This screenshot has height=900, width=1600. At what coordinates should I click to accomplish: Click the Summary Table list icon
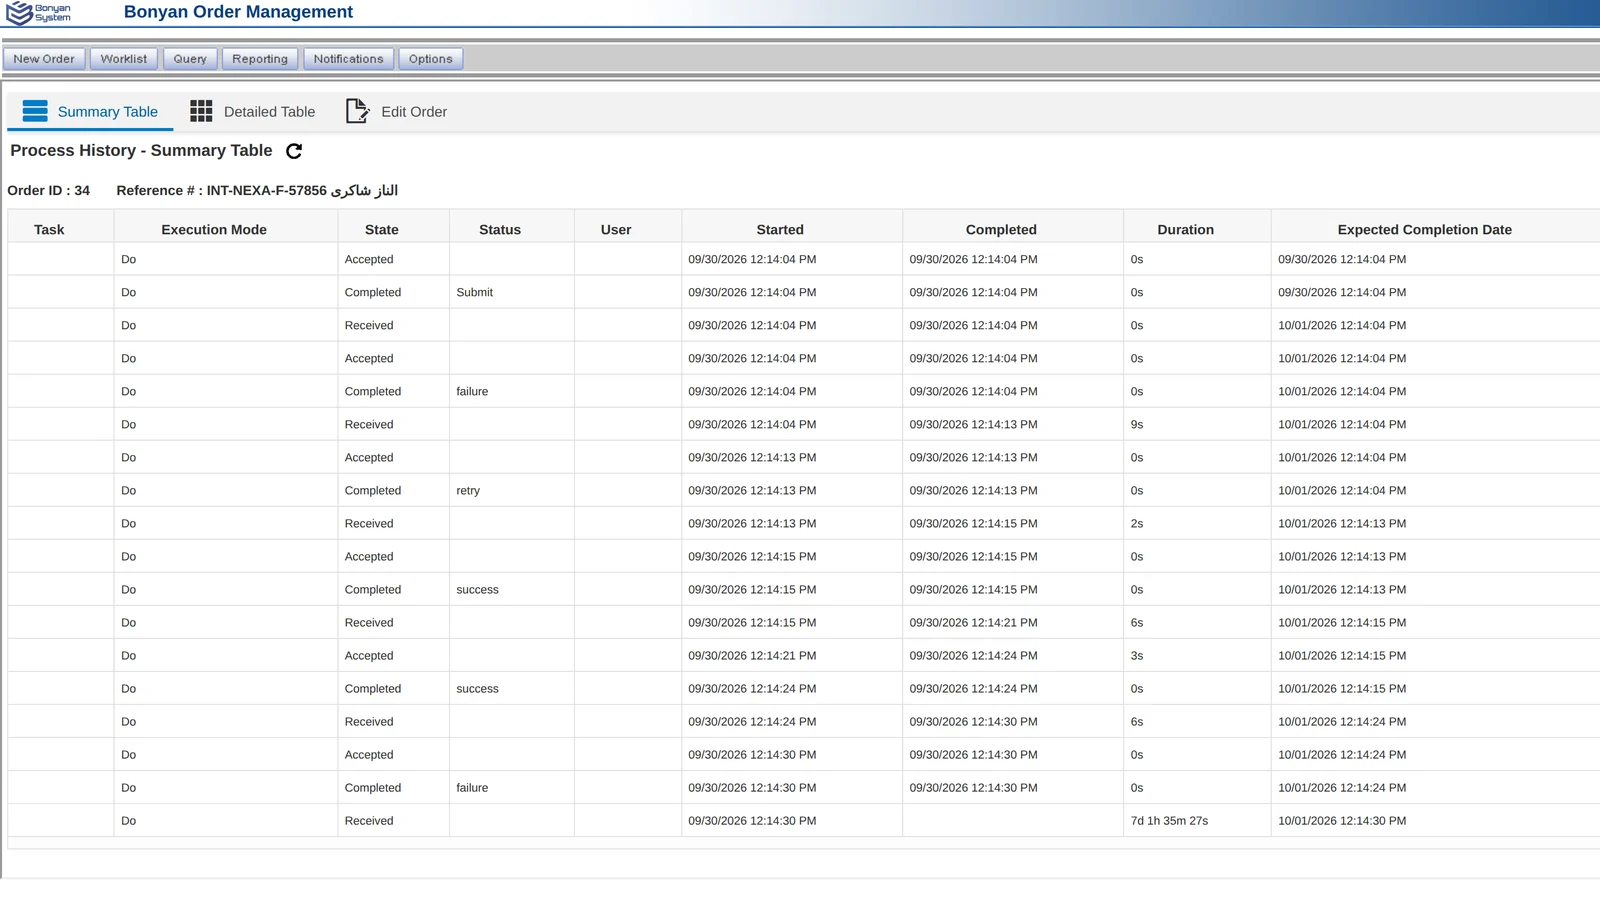click(x=35, y=111)
